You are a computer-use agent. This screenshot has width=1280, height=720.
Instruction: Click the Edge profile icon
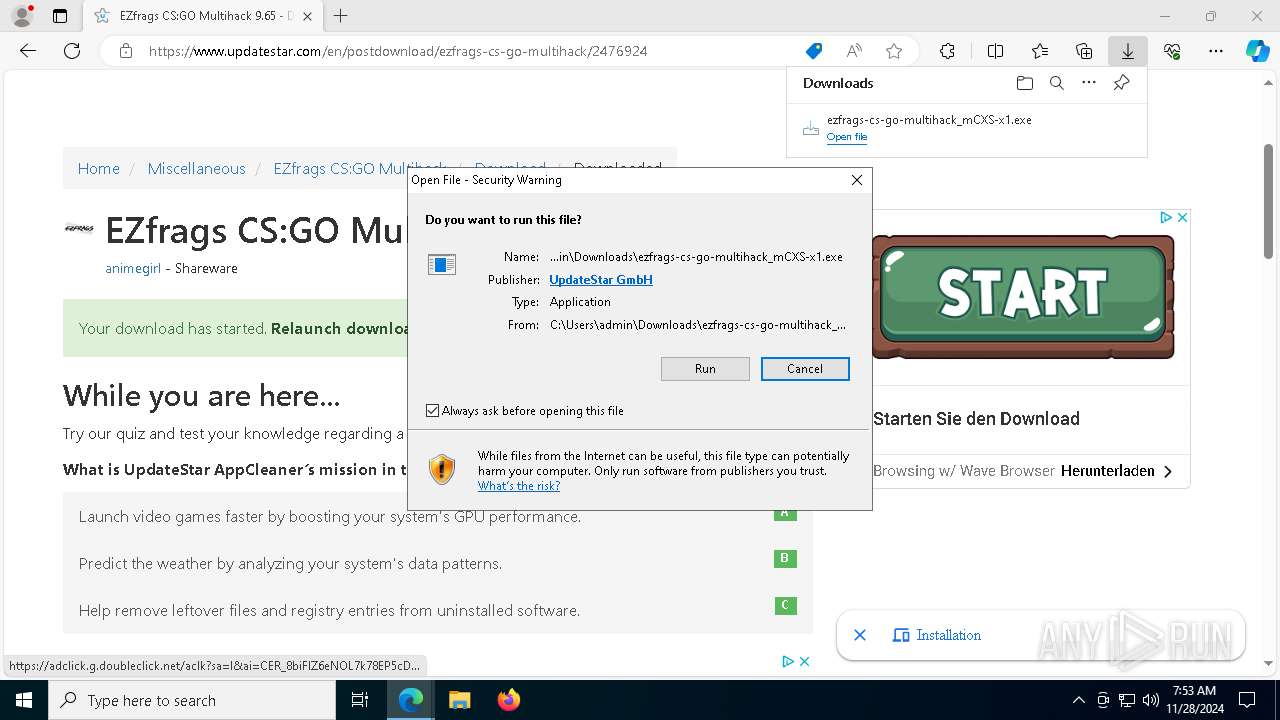[22, 16]
